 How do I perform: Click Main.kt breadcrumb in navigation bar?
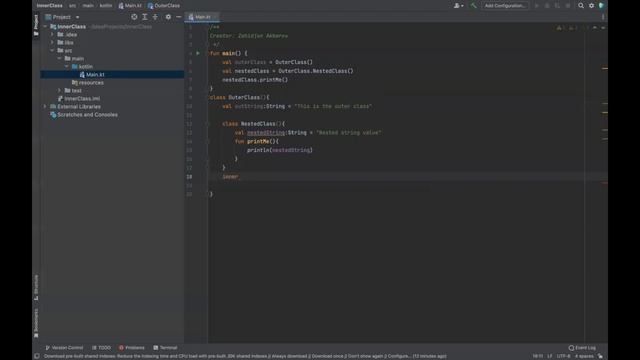click(x=130, y=6)
